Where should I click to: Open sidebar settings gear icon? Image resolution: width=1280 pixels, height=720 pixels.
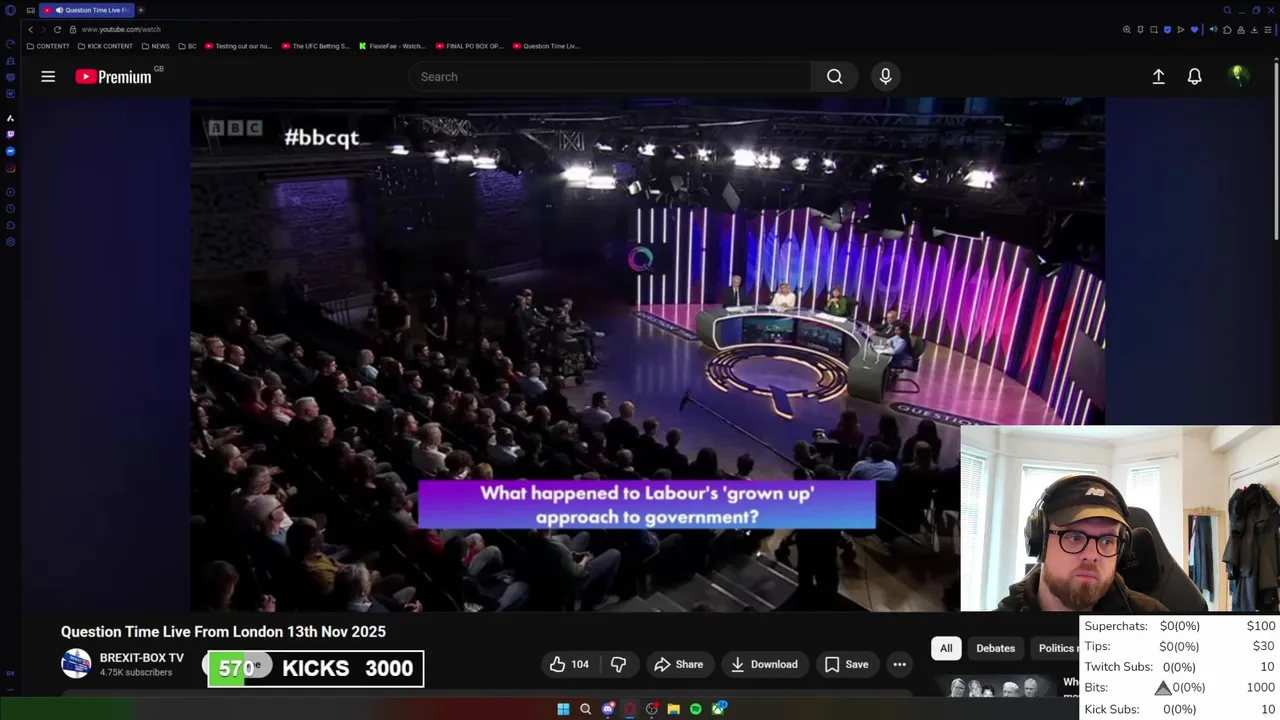click(x=10, y=242)
